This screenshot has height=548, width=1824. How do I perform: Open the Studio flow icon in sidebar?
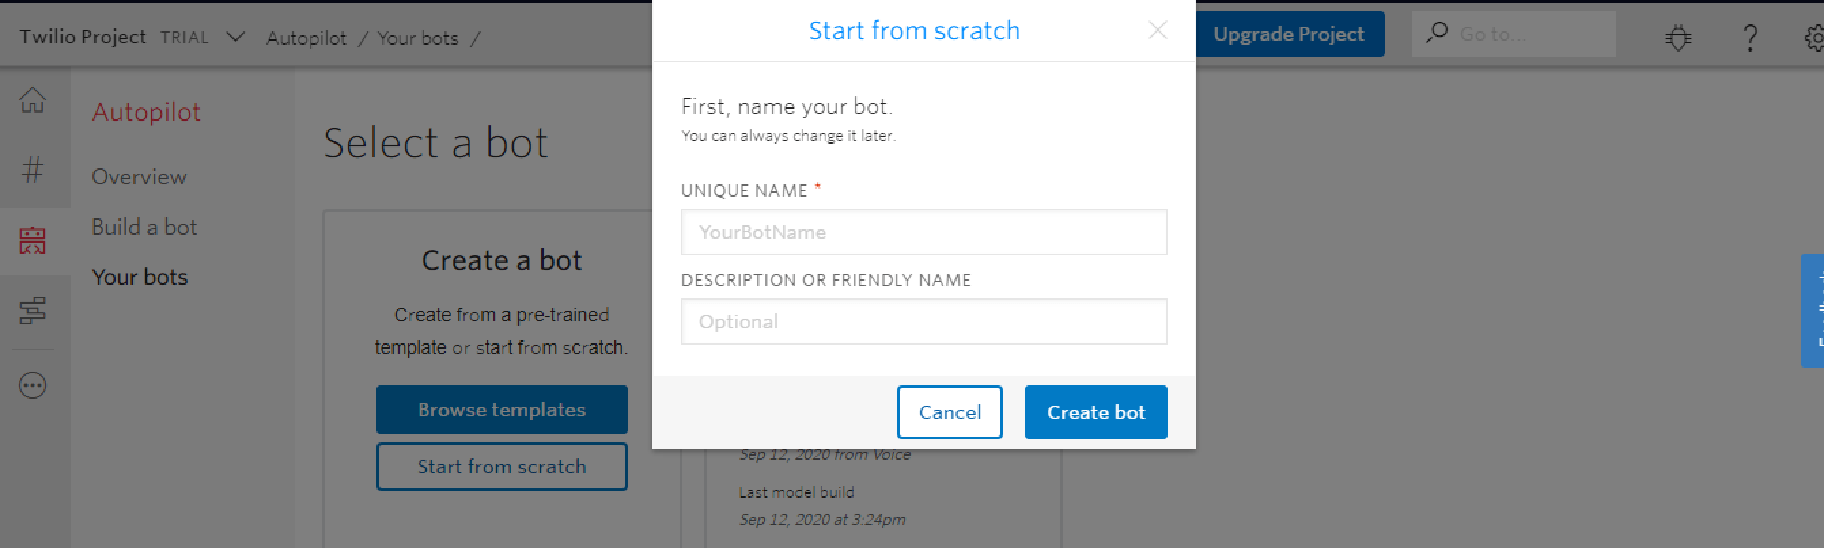tap(33, 311)
